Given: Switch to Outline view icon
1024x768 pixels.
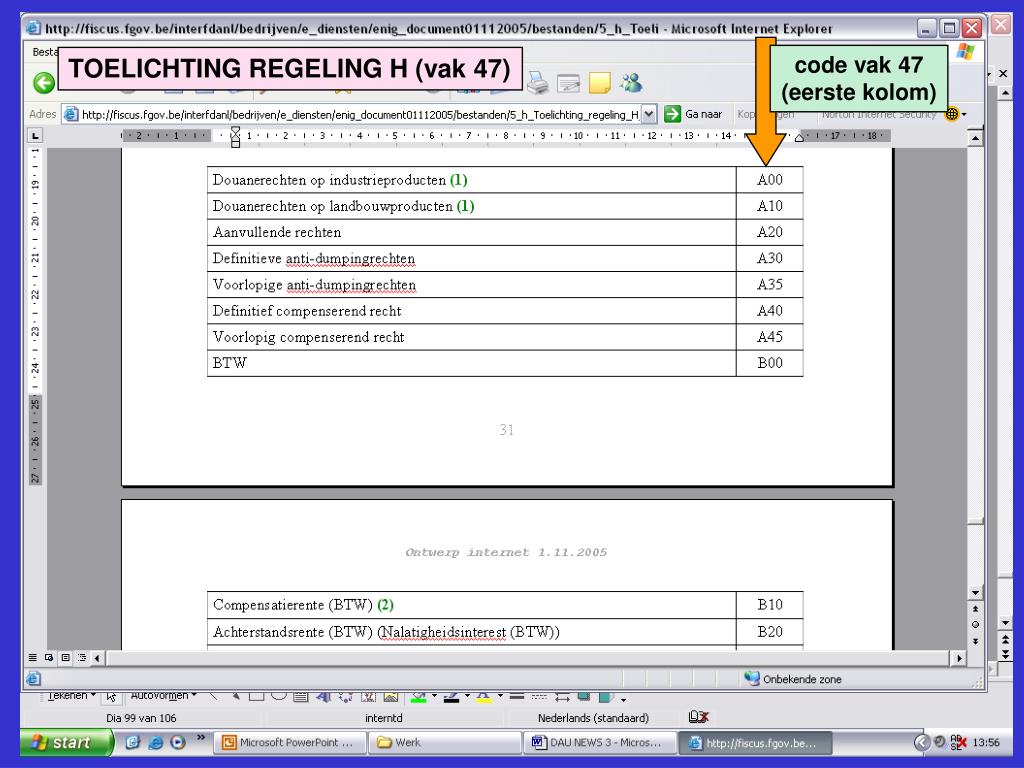Looking at the screenshot, I should click(x=82, y=658).
